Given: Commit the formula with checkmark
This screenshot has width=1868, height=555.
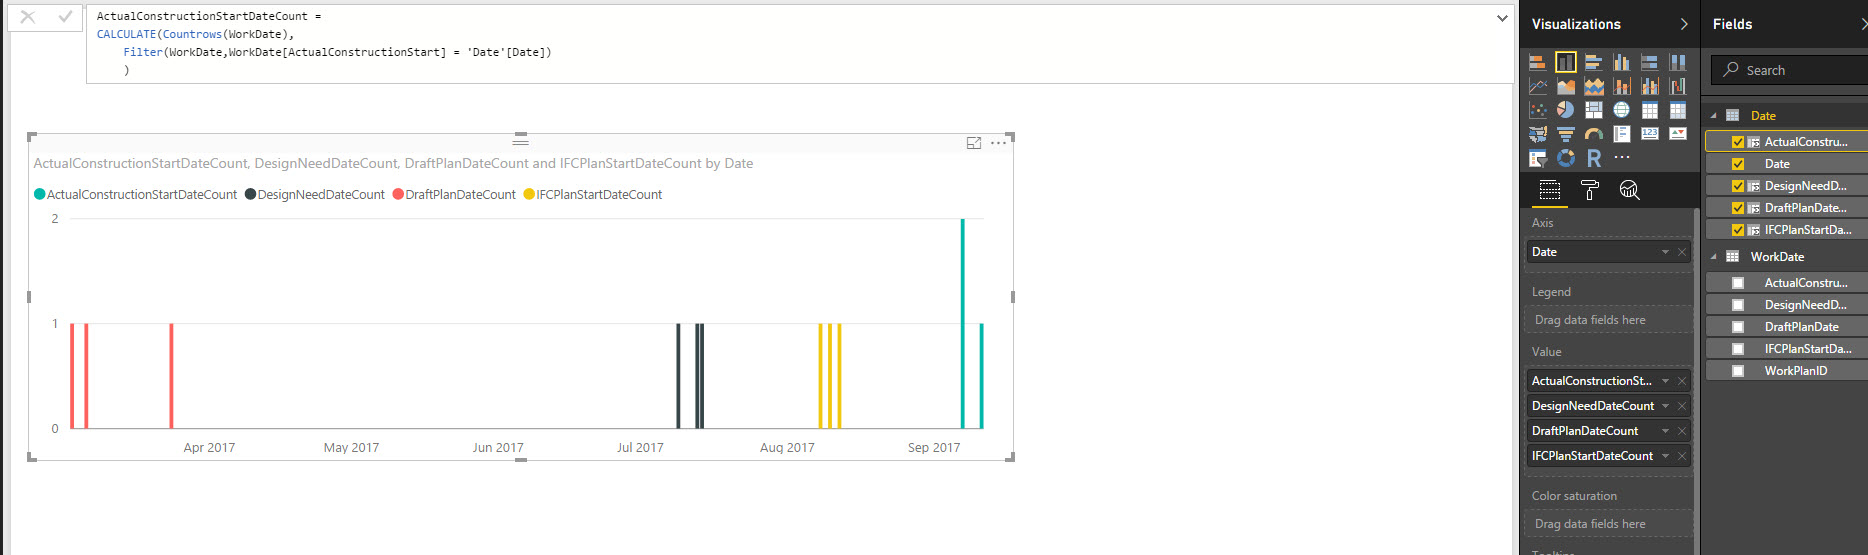Looking at the screenshot, I should 65,17.
